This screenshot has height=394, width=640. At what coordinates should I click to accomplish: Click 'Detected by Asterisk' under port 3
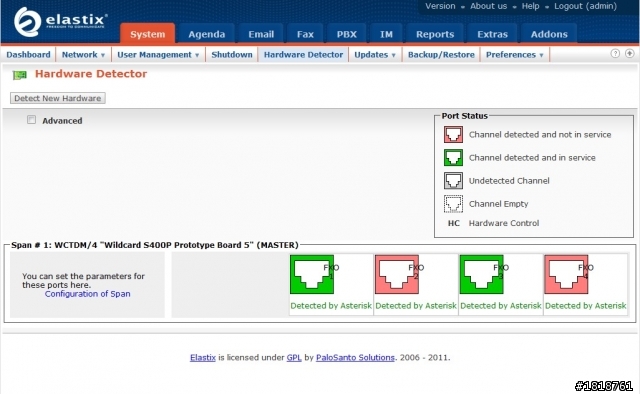tap(501, 306)
